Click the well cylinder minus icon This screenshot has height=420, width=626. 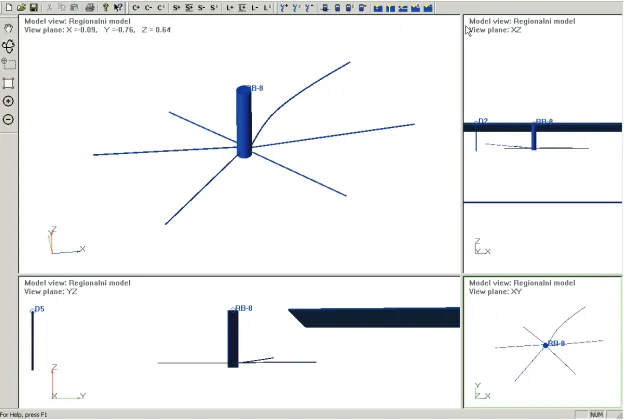click(x=362, y=8)
